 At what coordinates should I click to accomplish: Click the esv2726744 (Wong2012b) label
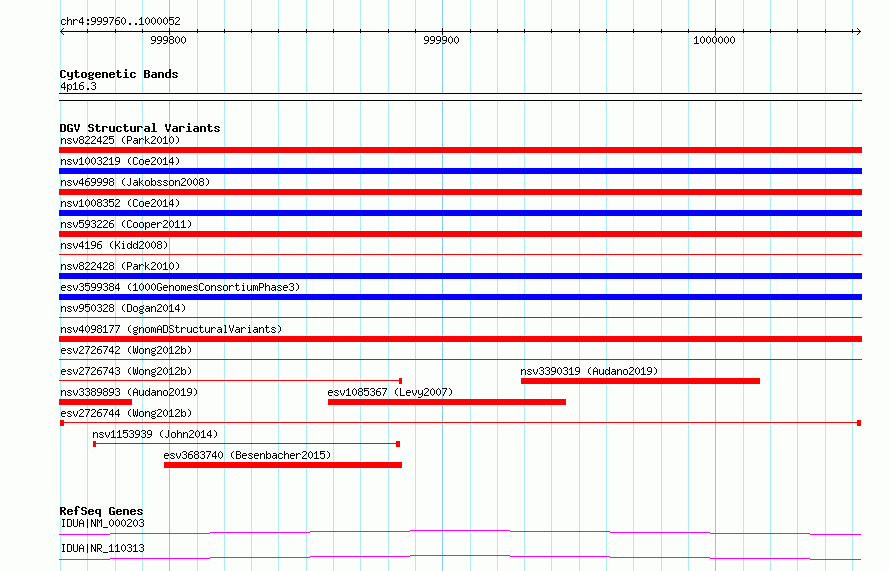[x=126, y=413]
